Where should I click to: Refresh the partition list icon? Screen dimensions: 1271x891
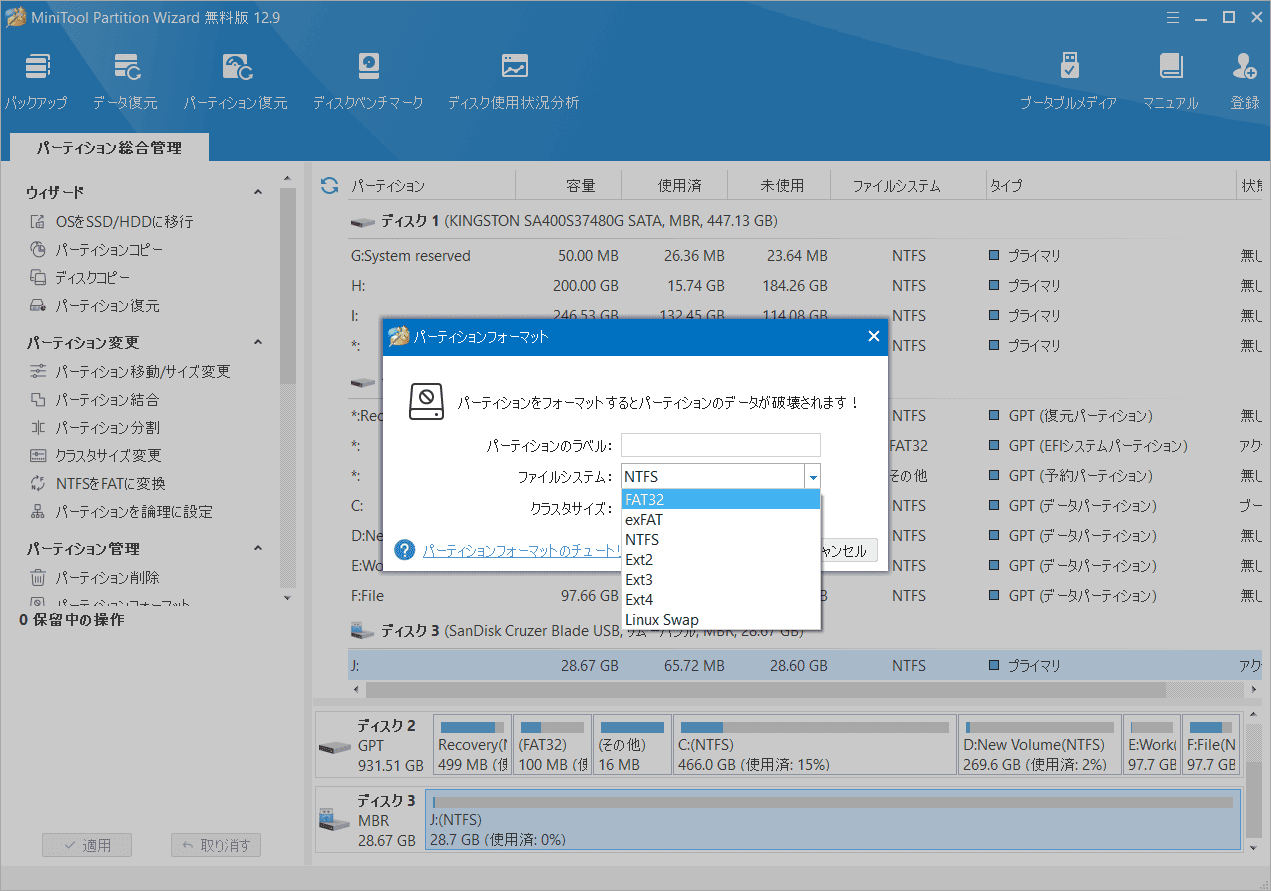pyautogui.click(x=329, y=185)
